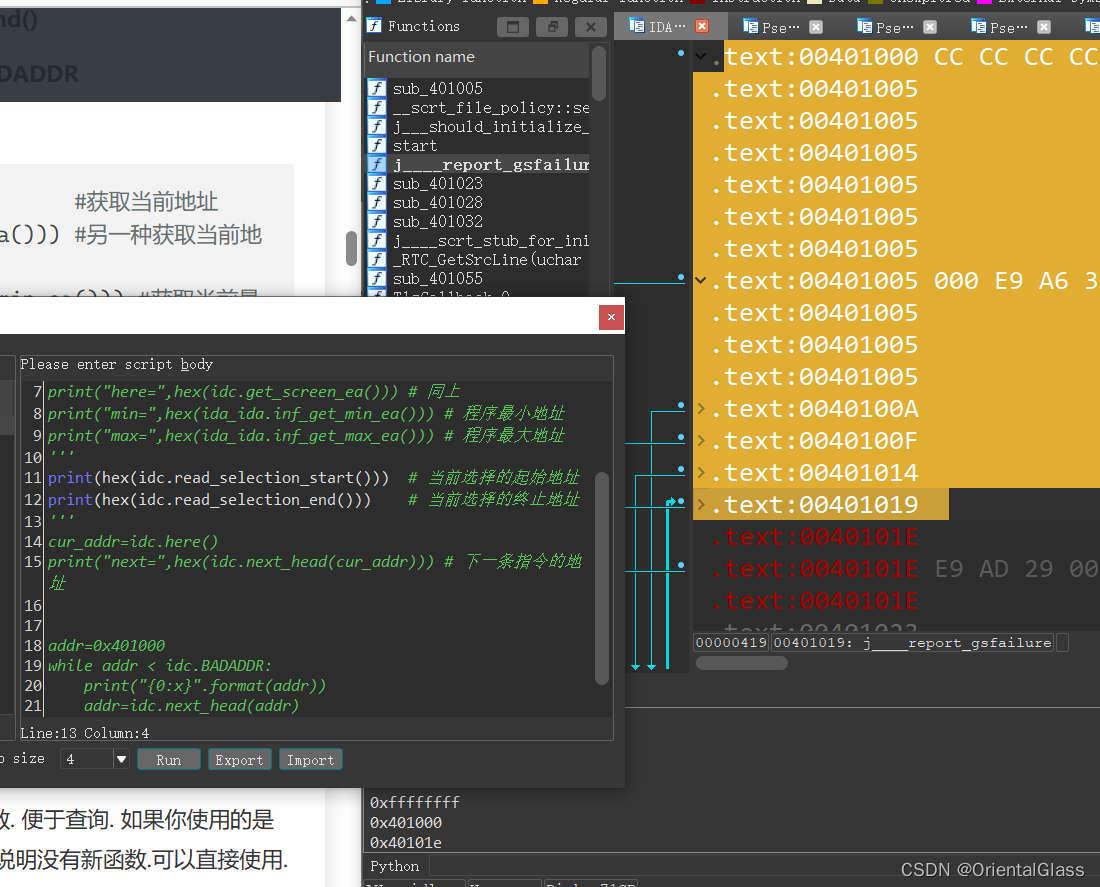Screen dimensions: 1100x887
Task: Click the f icon beside sub_401005
Action: 375,88
